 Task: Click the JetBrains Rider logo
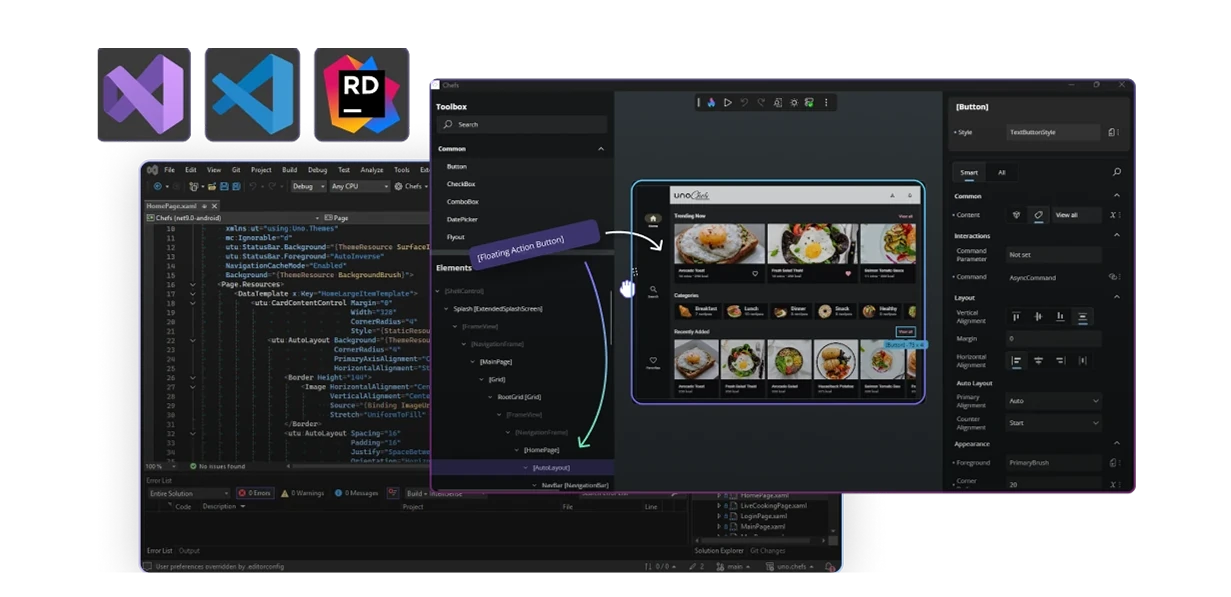coord(362,95)
